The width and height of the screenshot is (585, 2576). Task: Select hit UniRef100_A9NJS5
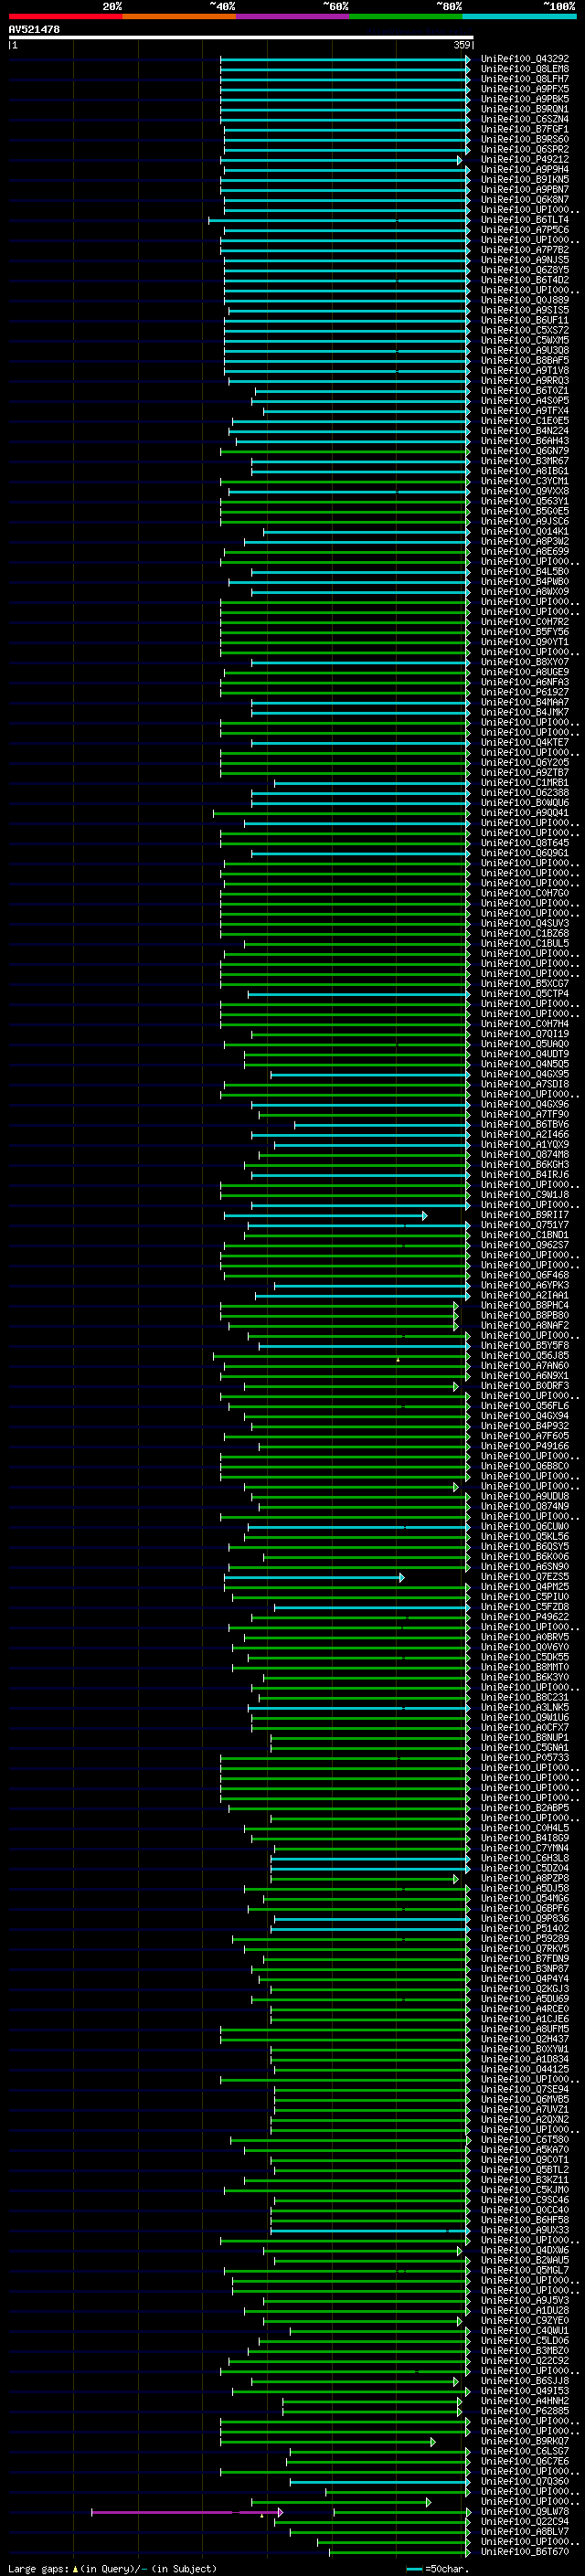[x=524, y=260]
